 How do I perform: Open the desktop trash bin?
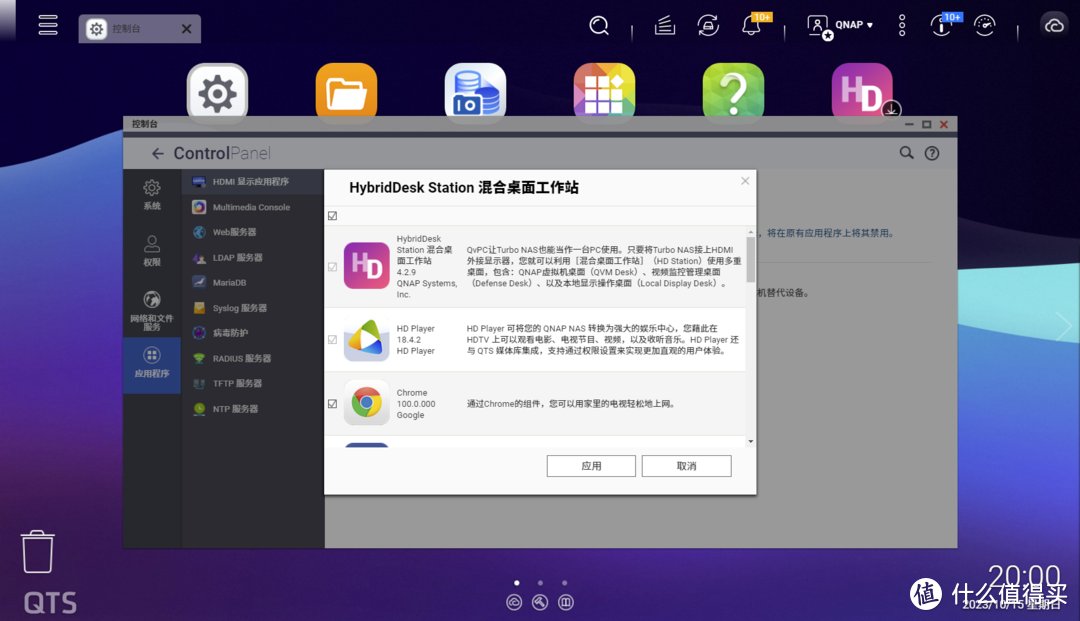37,551
